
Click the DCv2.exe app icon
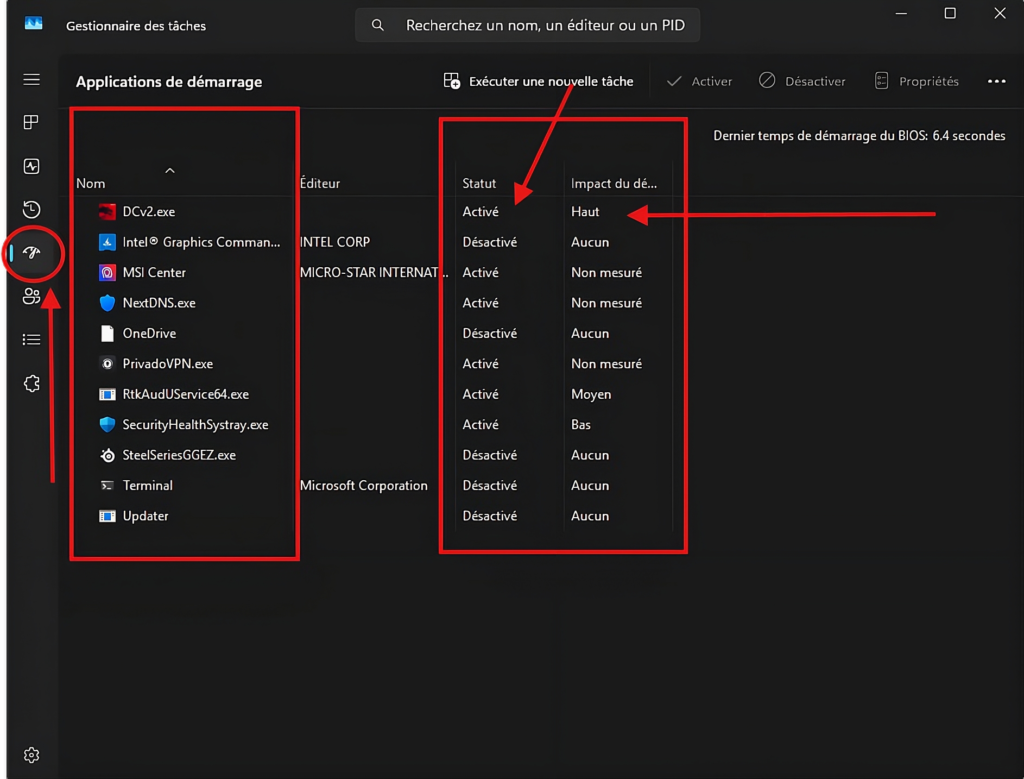[107, 212]
